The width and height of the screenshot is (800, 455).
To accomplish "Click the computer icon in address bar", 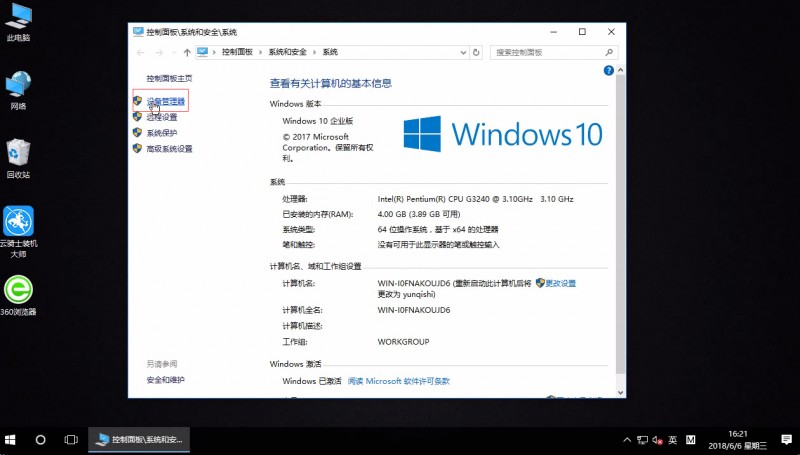I will click(x=203, y=52).
